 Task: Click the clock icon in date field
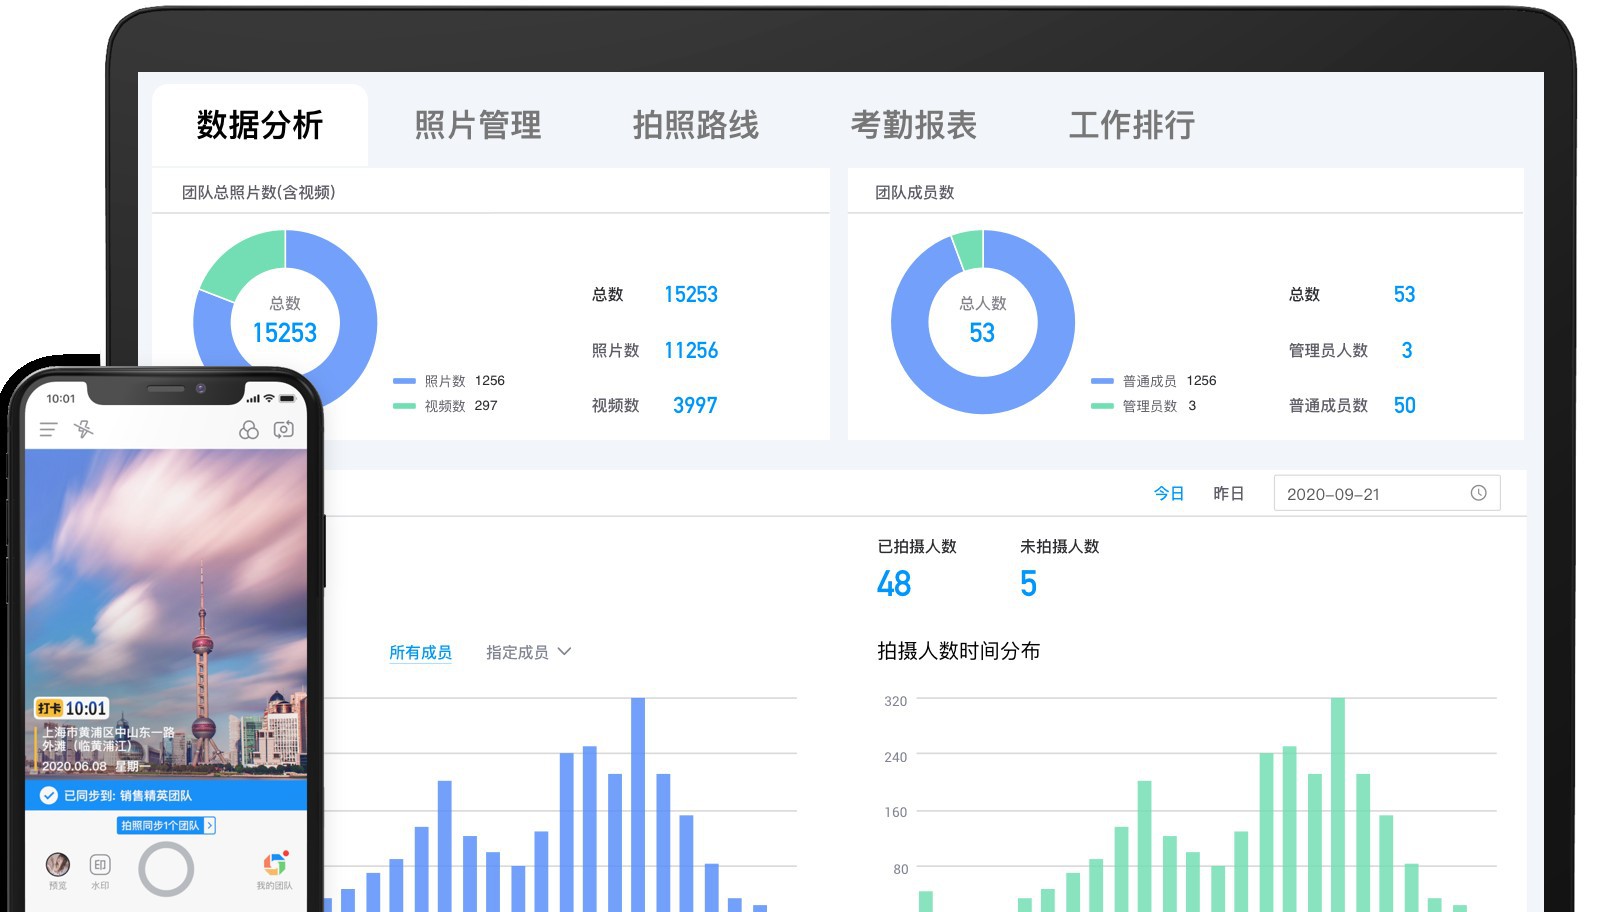tap(1478, 493)
